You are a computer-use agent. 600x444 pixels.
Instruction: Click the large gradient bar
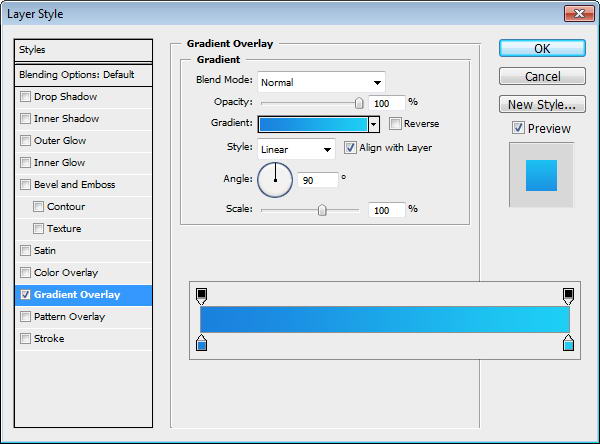[x=385, y=319]
